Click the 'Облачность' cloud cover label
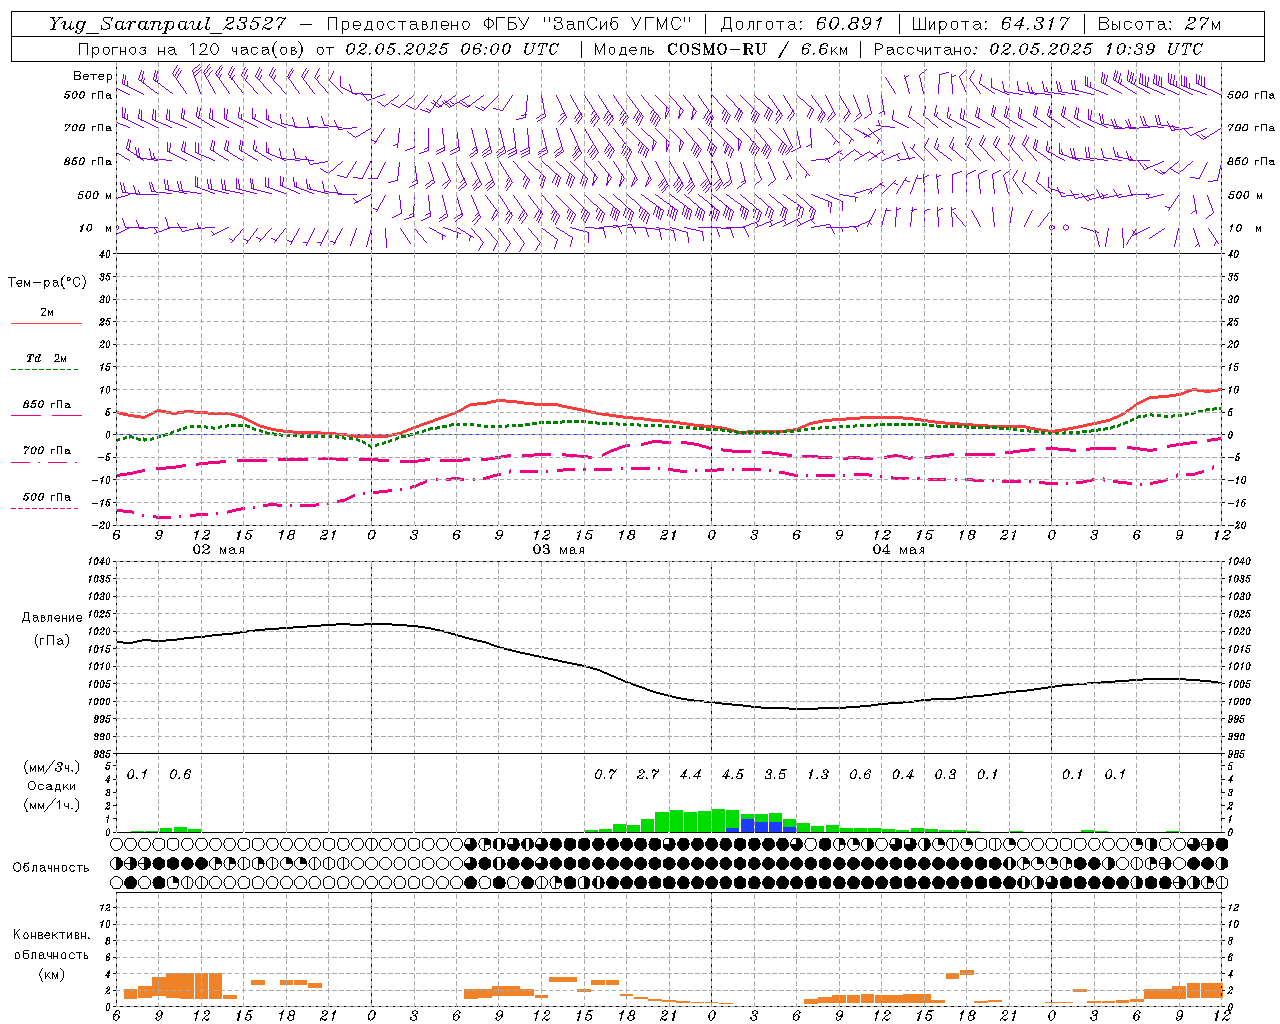This screenshot has height=1024, width=1280. click(x=51, y=868)
